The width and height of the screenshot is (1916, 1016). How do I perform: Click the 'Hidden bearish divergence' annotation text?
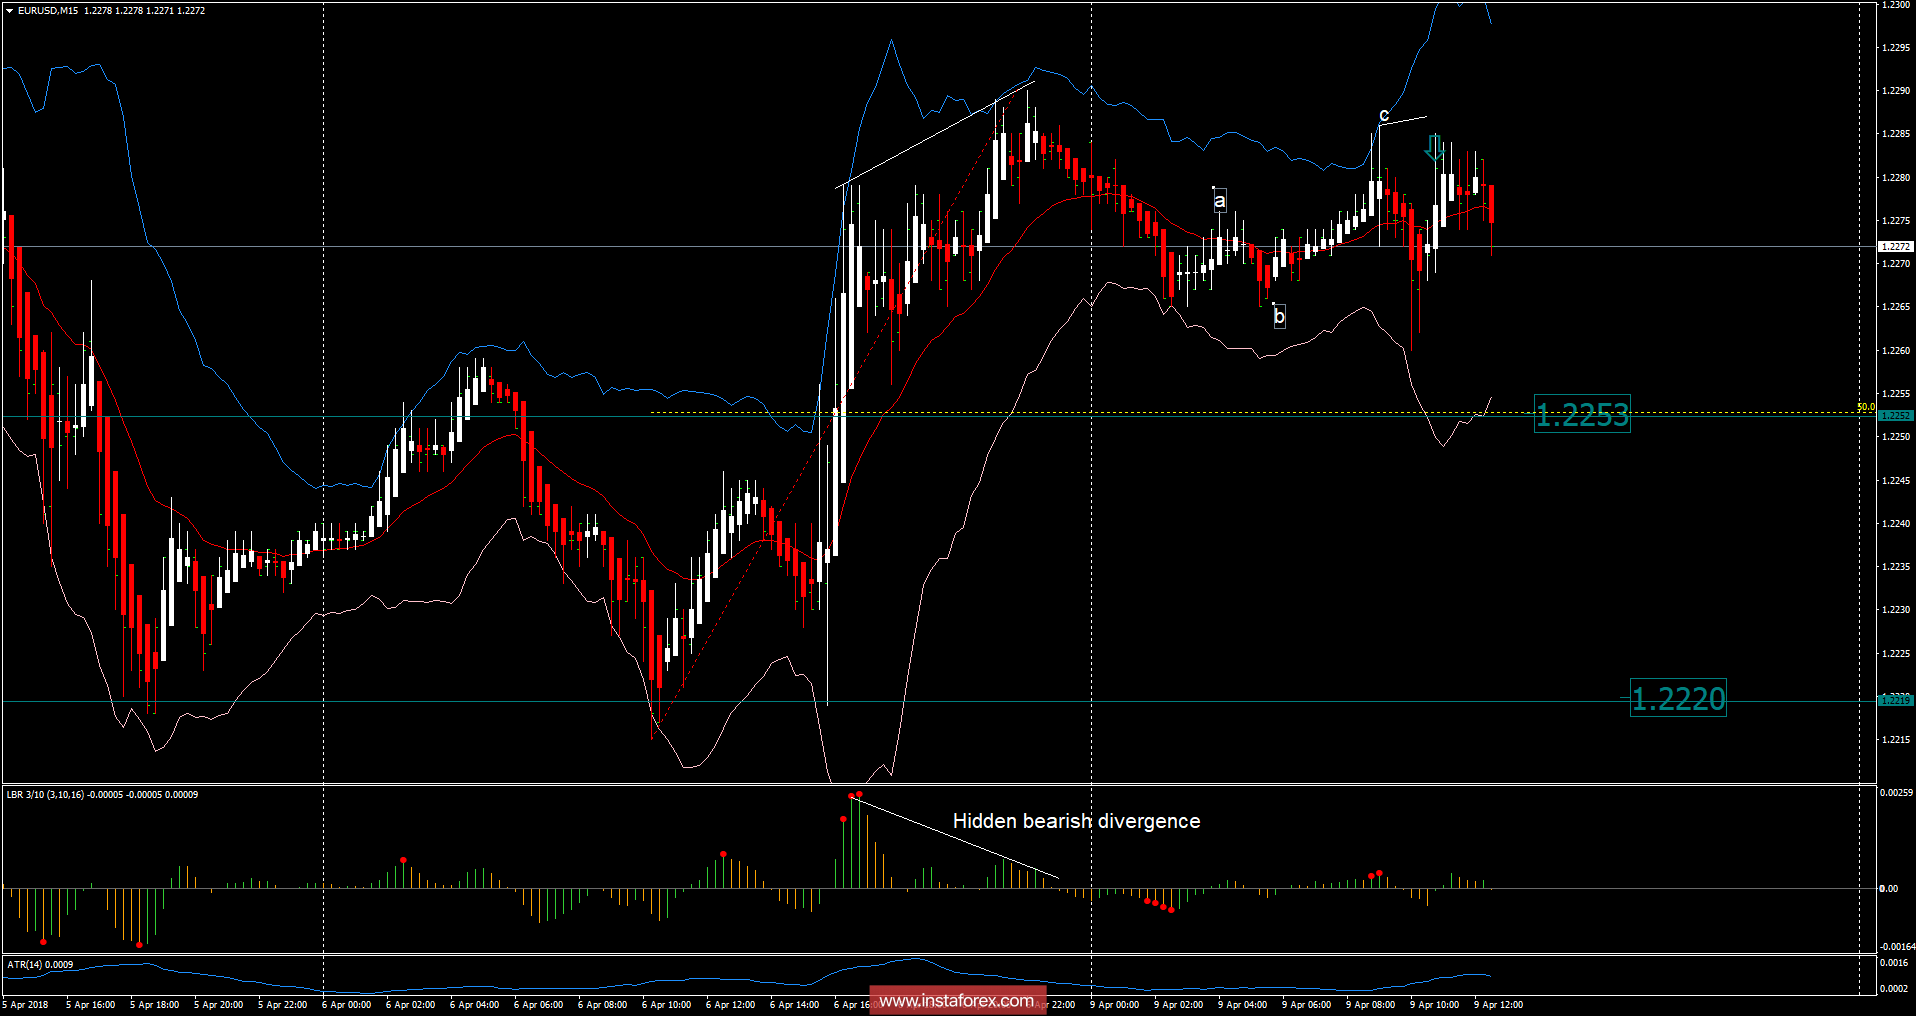tap(1076, 821)
